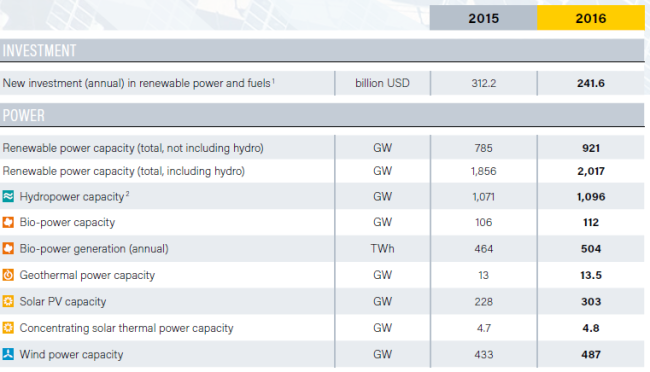Select the 1,071 value cell
The width and height of the screenshot is (650, 372).
click(483, 197)
